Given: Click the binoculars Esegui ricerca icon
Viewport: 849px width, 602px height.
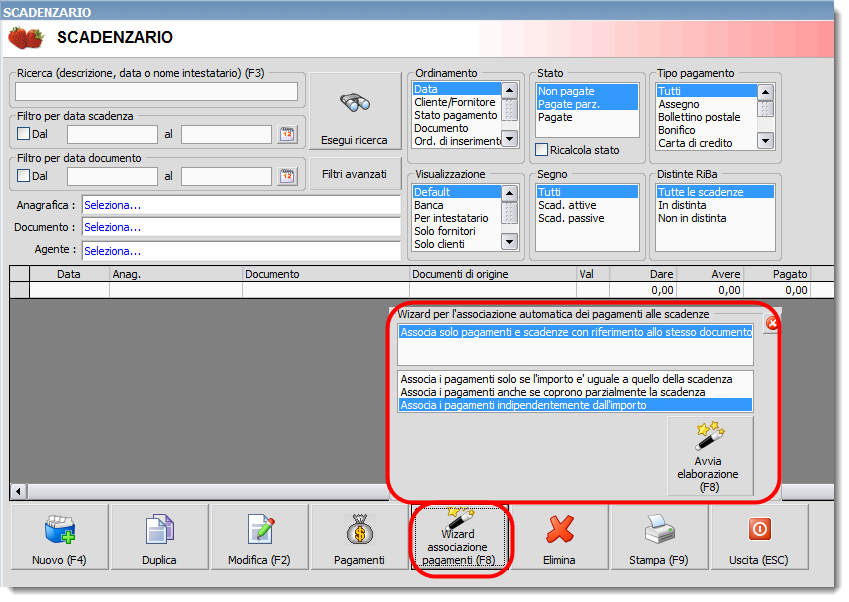Looking at the screenshot, I should (355, 102).
